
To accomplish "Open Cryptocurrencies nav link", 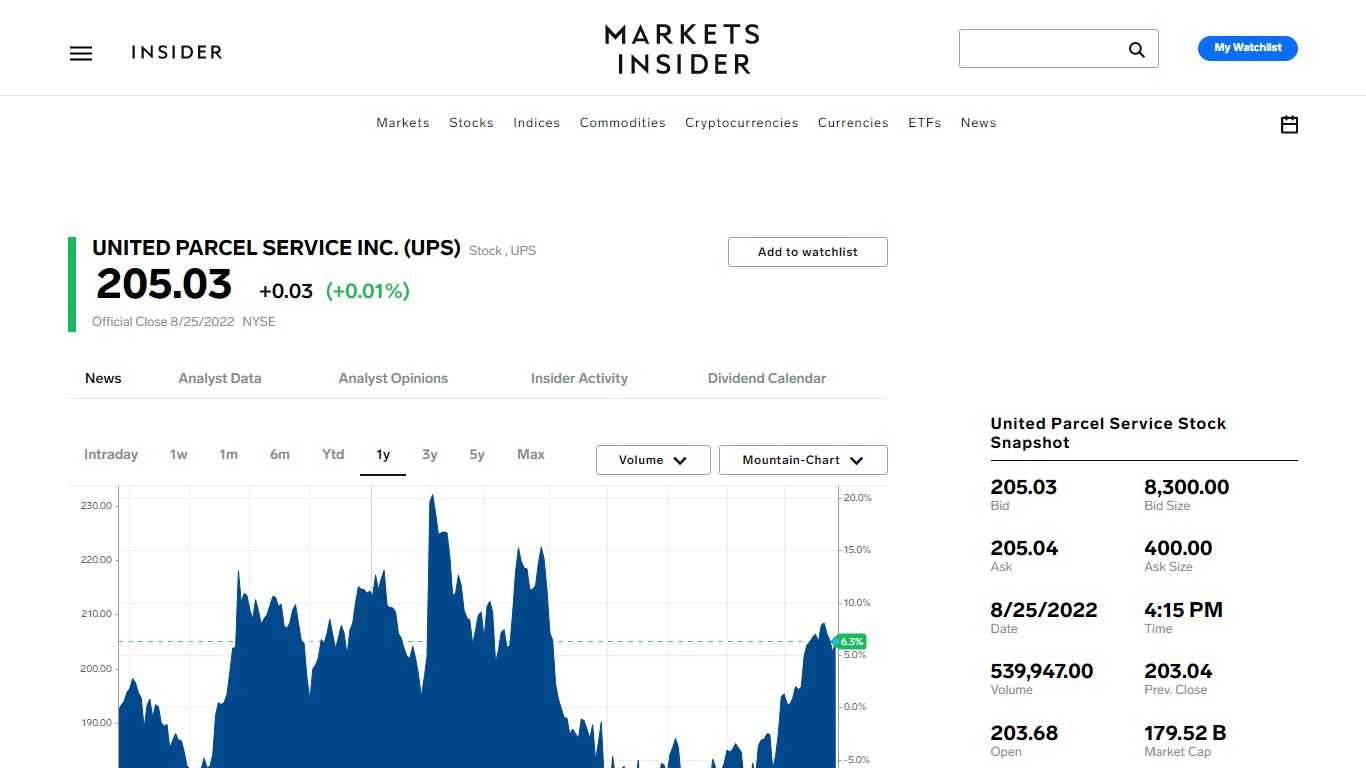I will coord(742,123).
